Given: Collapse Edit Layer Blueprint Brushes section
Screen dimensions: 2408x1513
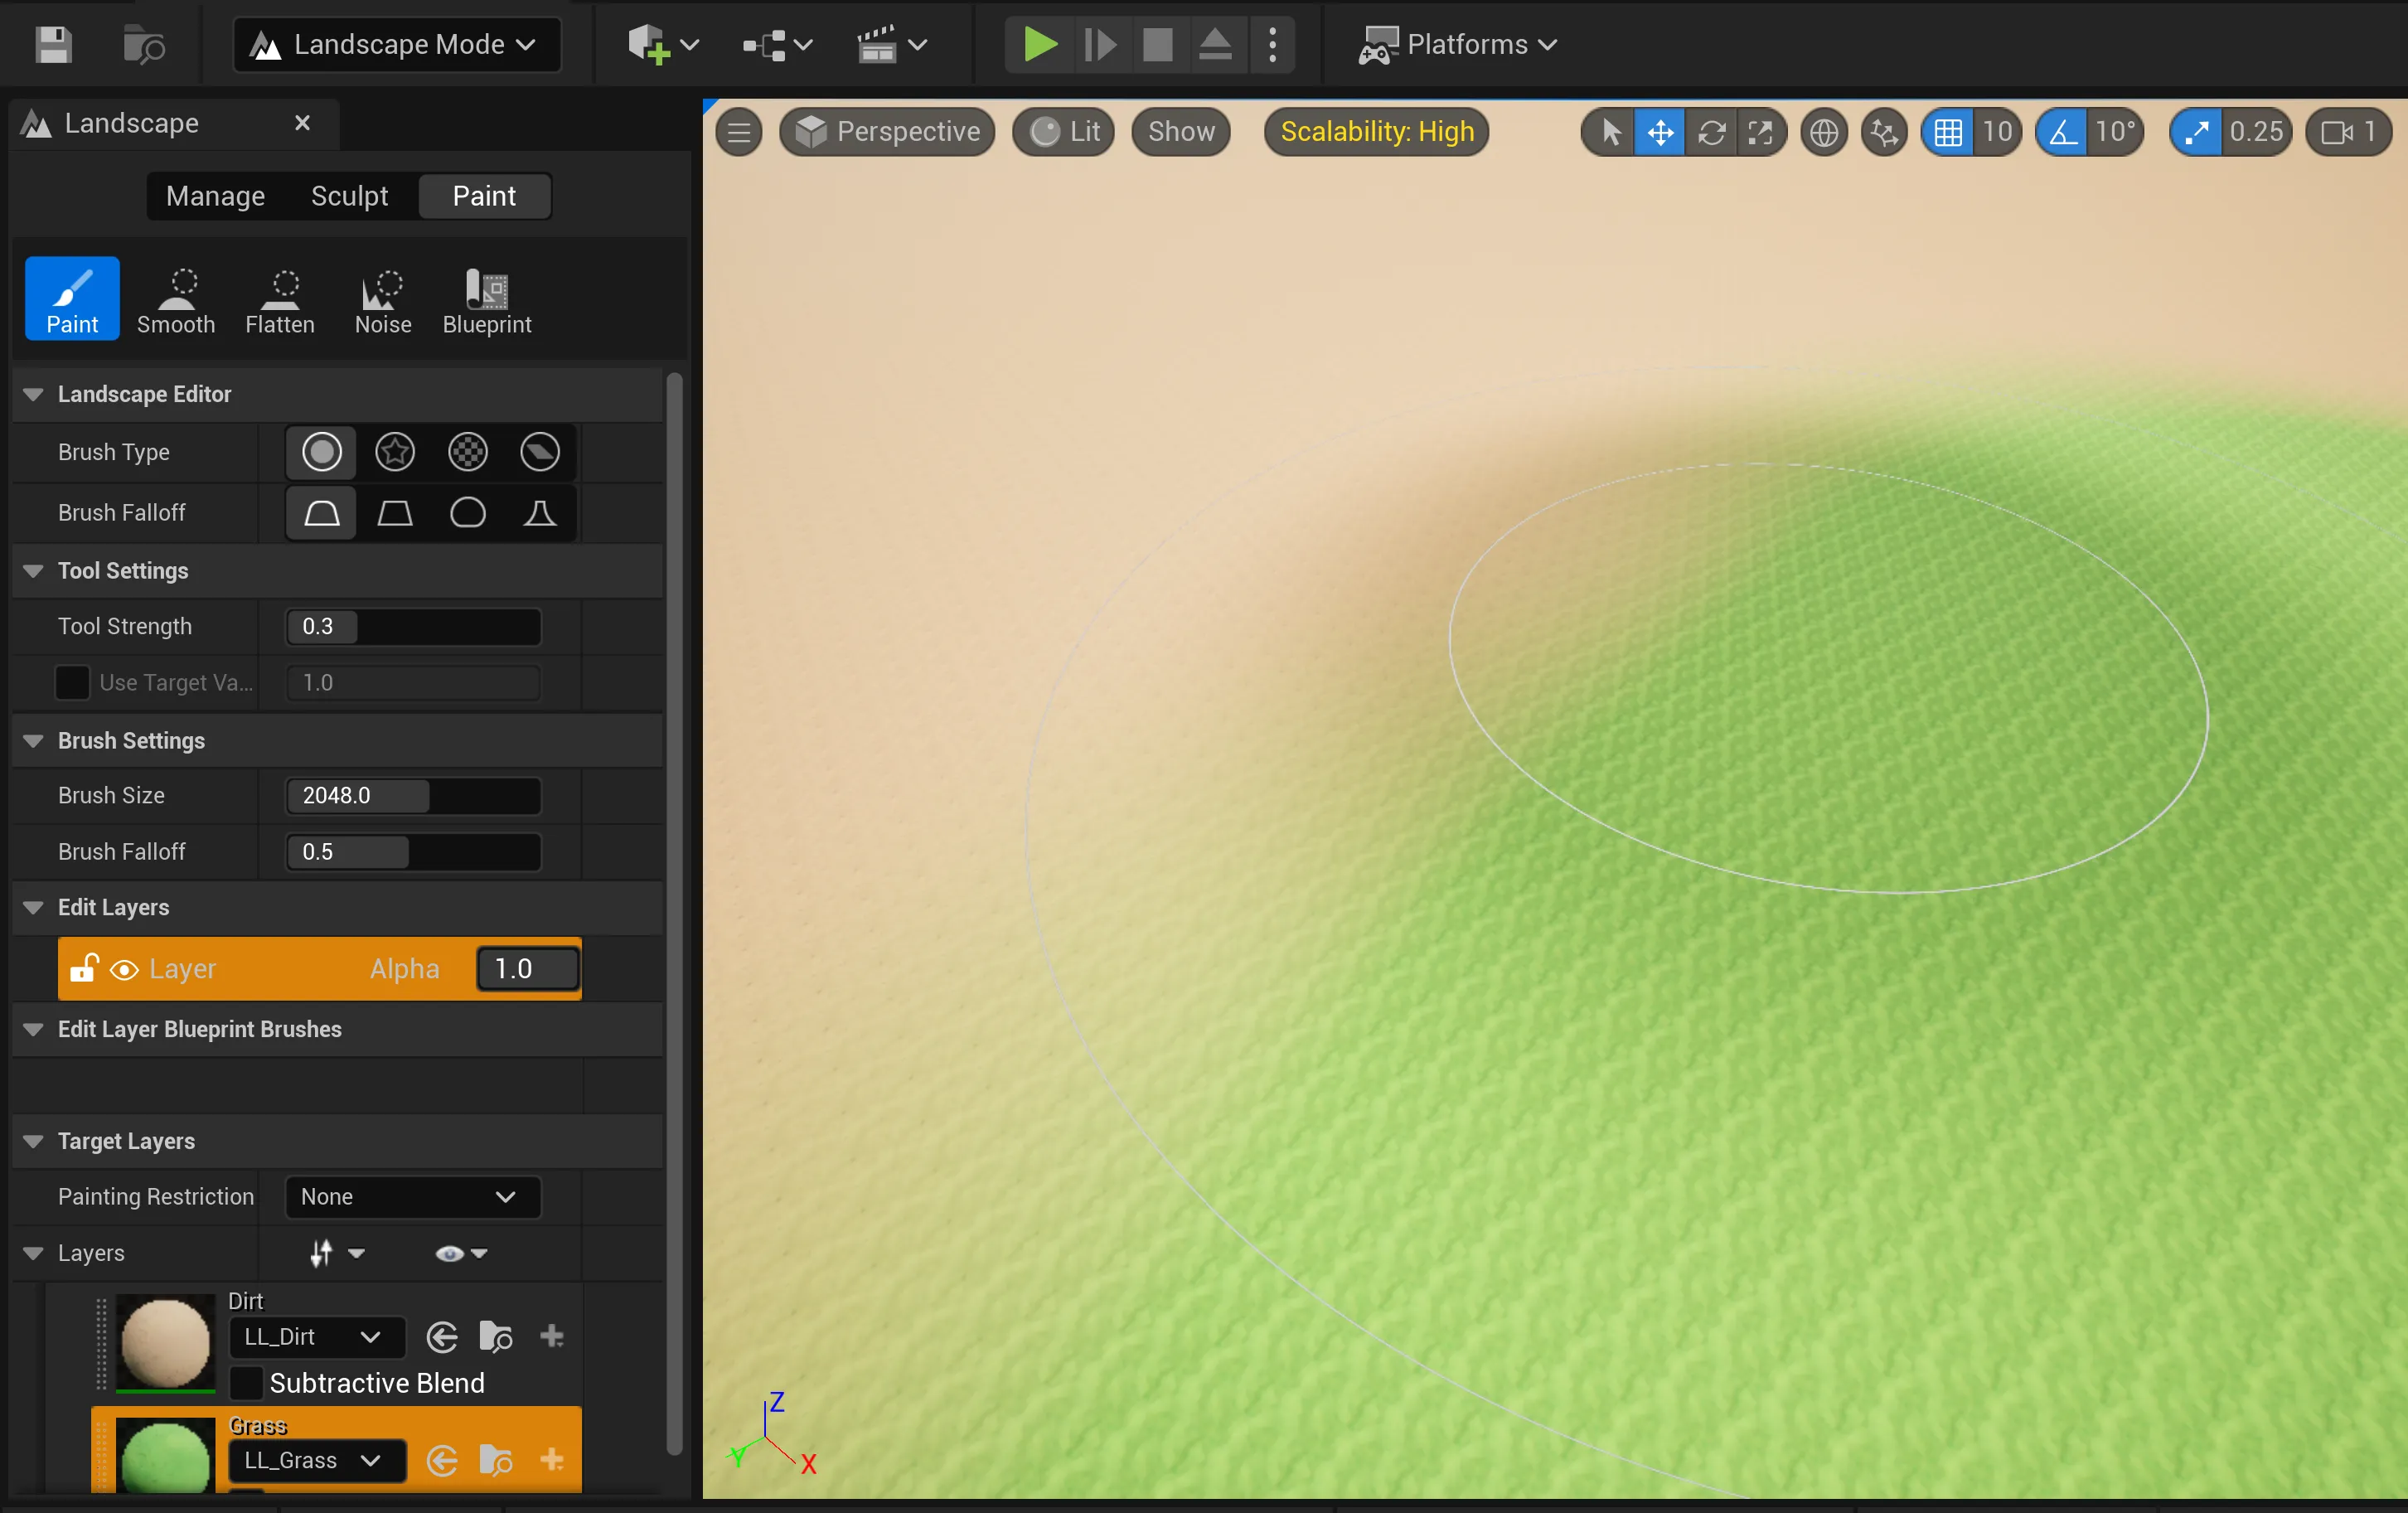Looking at the screenshot, I should pyautogui.click(x=33, y=1030).
